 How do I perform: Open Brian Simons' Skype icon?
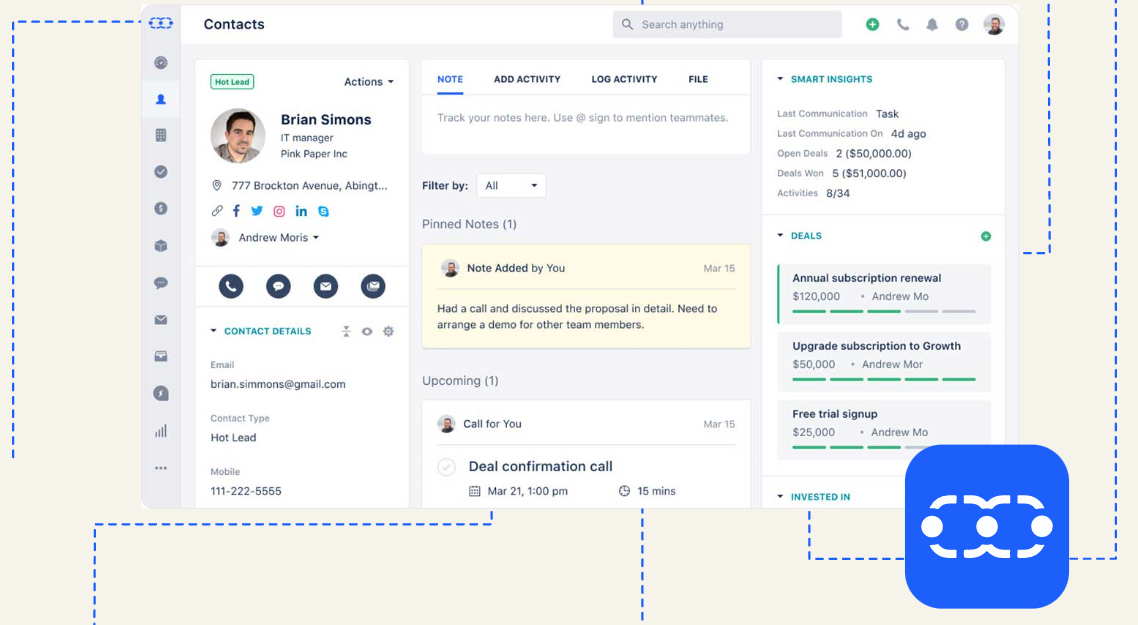point(324,211)
